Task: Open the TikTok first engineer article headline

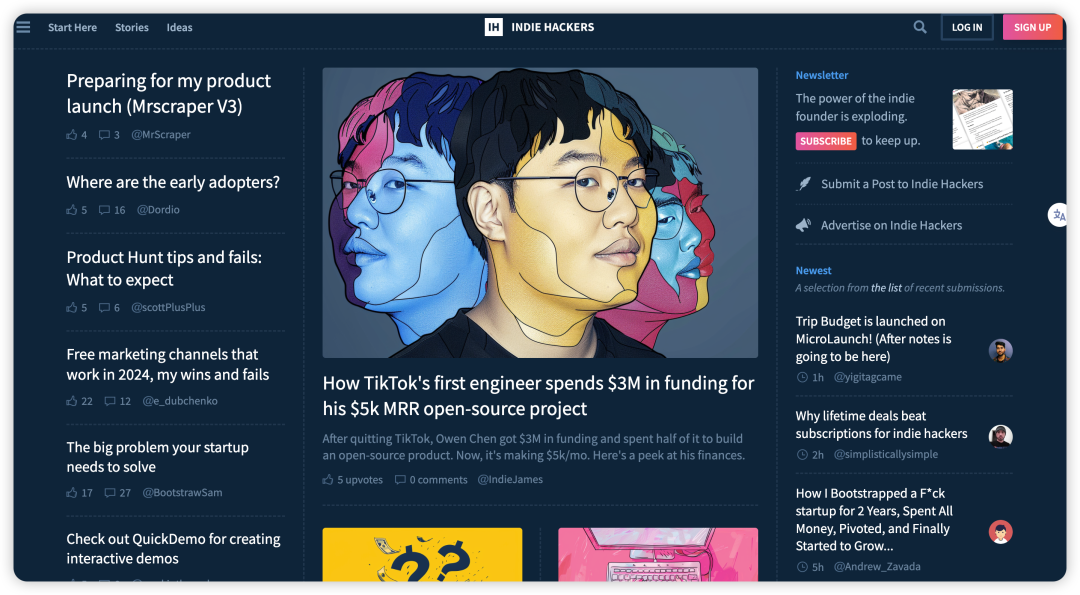Action: (538, 396)
